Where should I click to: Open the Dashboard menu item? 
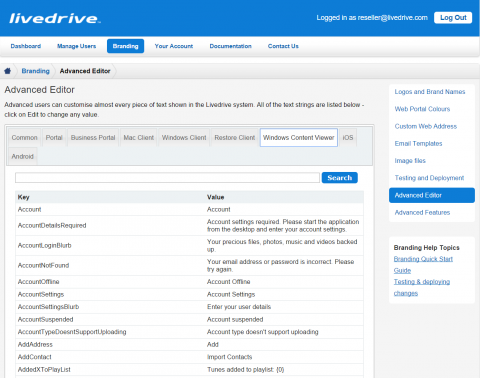pyautogui.click(x=26, y=46)
